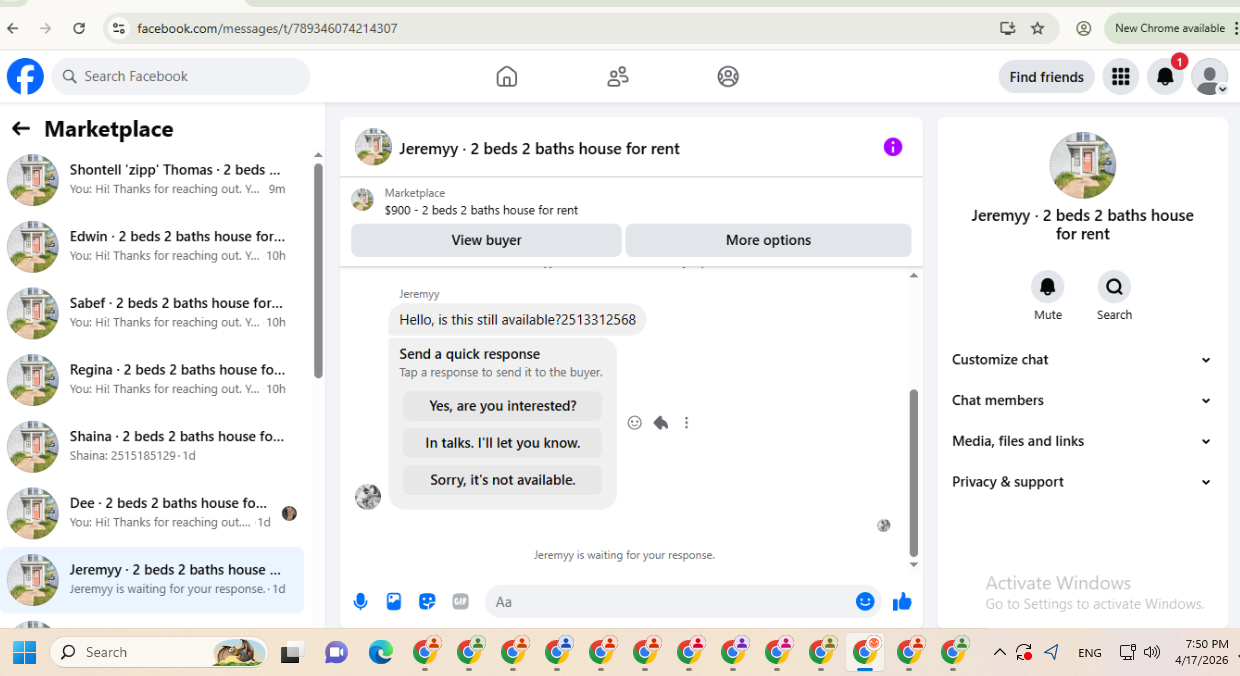Screen dimensions: 1240x676
Task: Open Shaina conversation in list
Action: point(152,446)
